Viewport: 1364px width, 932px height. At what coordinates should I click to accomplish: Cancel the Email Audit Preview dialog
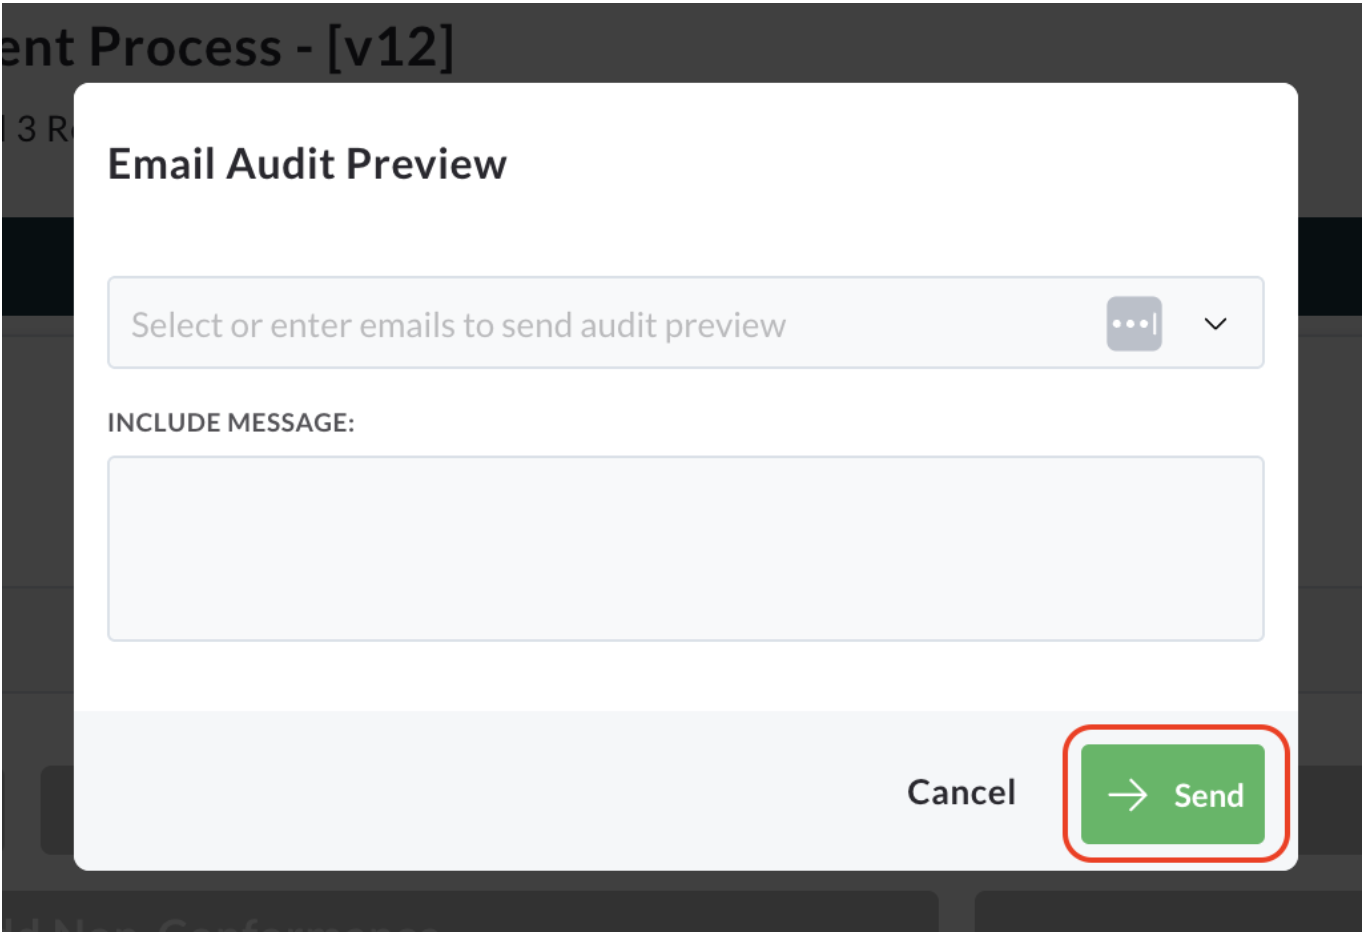click(x=961, y=792)
